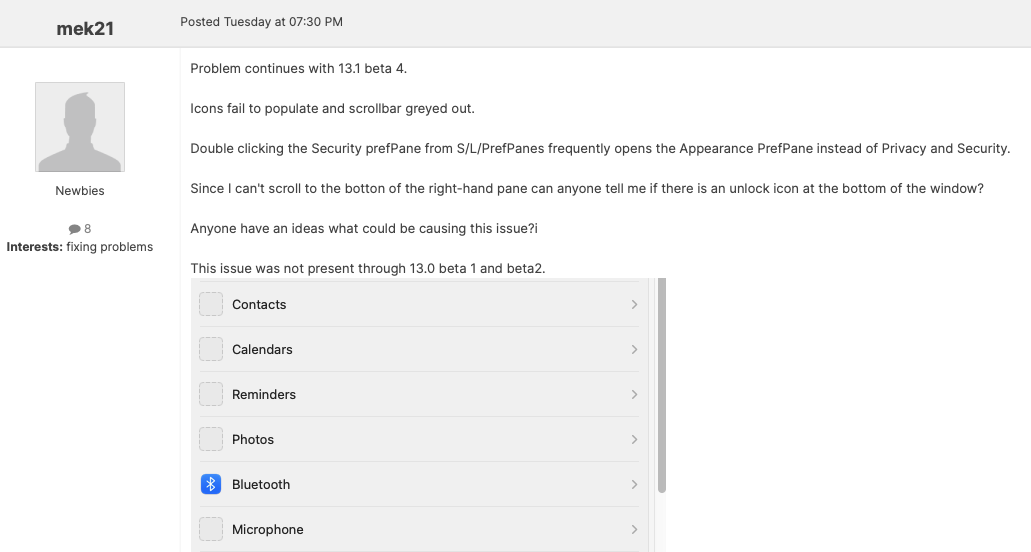The image size is (1031, 552).
Task: Click the Reminders placeholder icon
Action: point(211,394)
